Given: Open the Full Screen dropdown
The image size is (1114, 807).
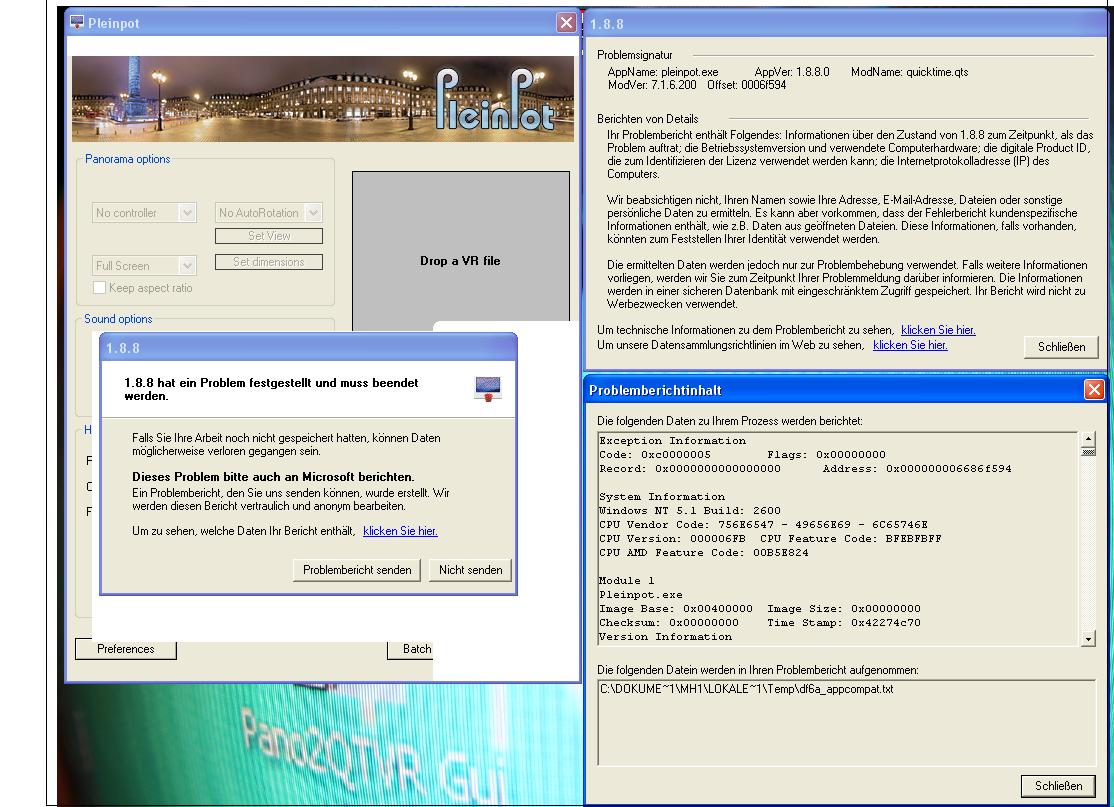Looking at the screenshot, I should [x=187, y=266].
